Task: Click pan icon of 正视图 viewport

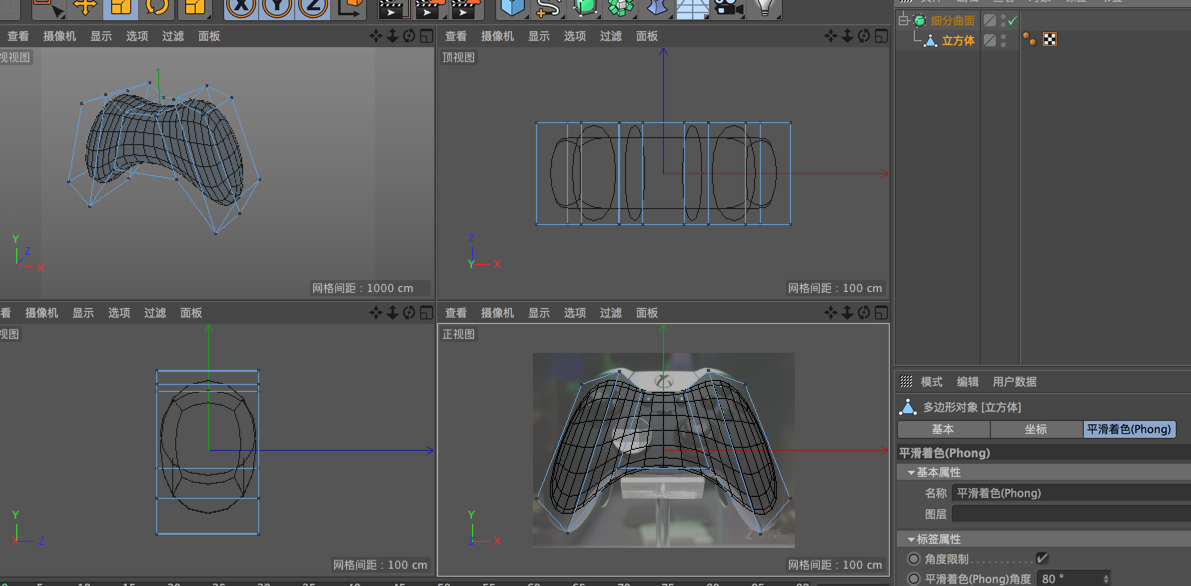Action: 831,312
